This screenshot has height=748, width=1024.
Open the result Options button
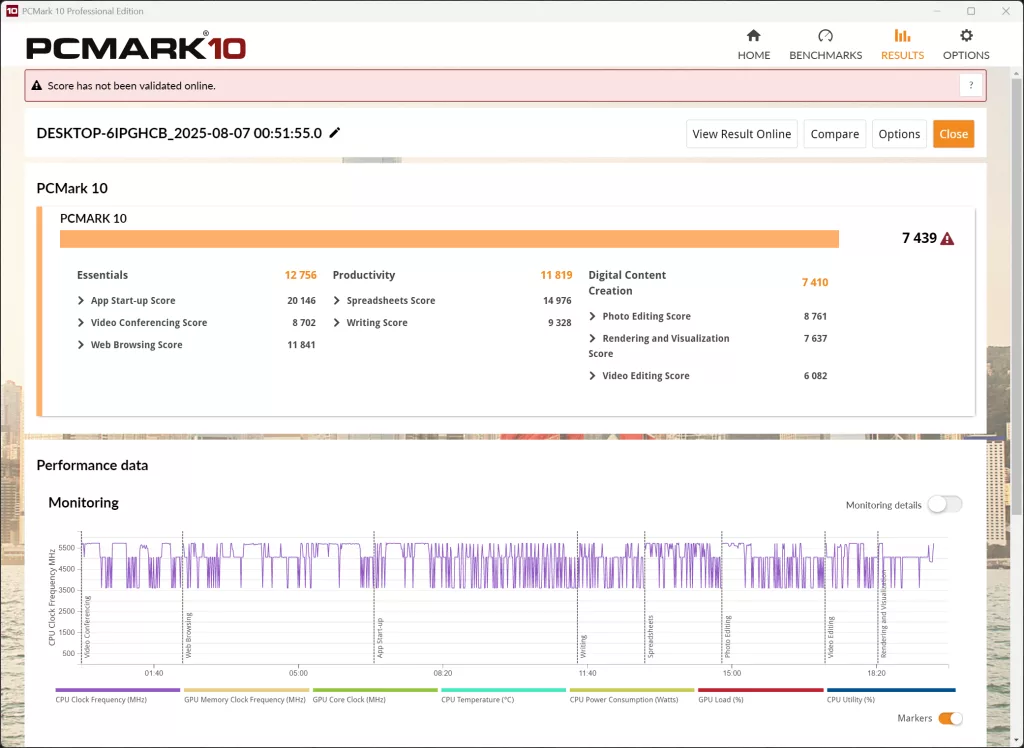pyautogui.click(x=899, y=134)
